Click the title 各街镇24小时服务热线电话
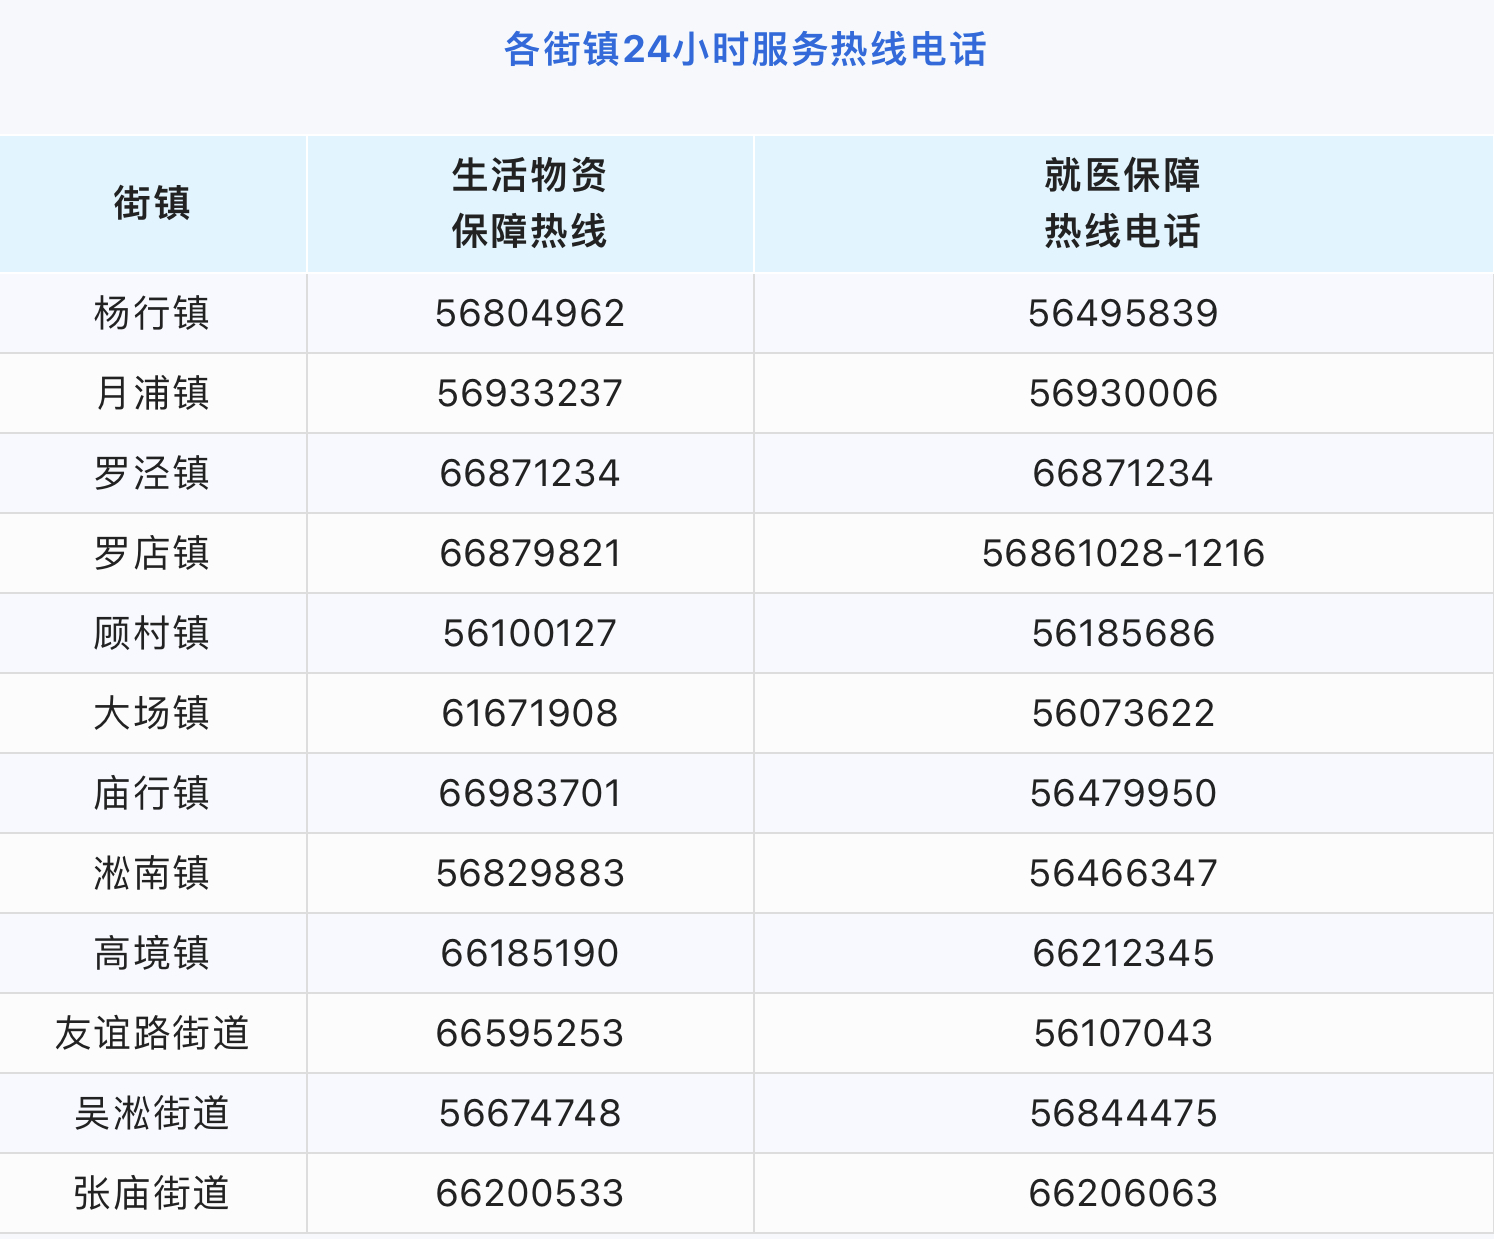 point(745,49)
